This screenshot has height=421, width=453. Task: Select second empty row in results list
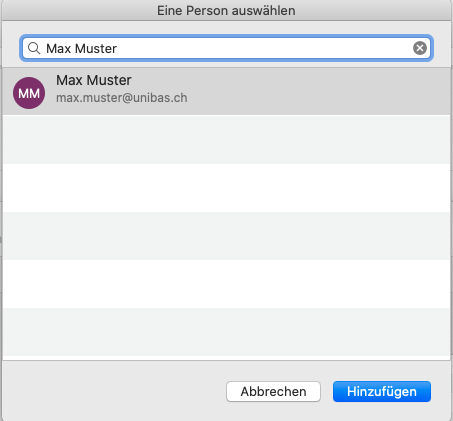click(x=226, y=188)
